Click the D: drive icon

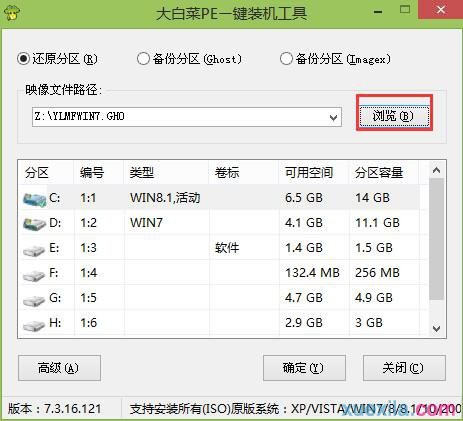point(34,224)
